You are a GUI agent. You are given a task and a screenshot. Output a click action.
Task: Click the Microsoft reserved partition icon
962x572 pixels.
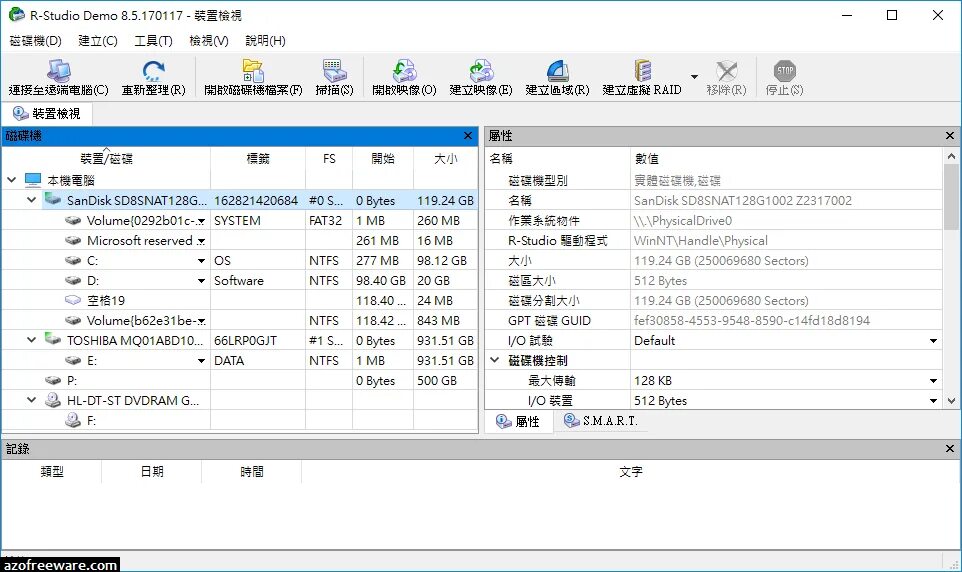click(73, 241)
